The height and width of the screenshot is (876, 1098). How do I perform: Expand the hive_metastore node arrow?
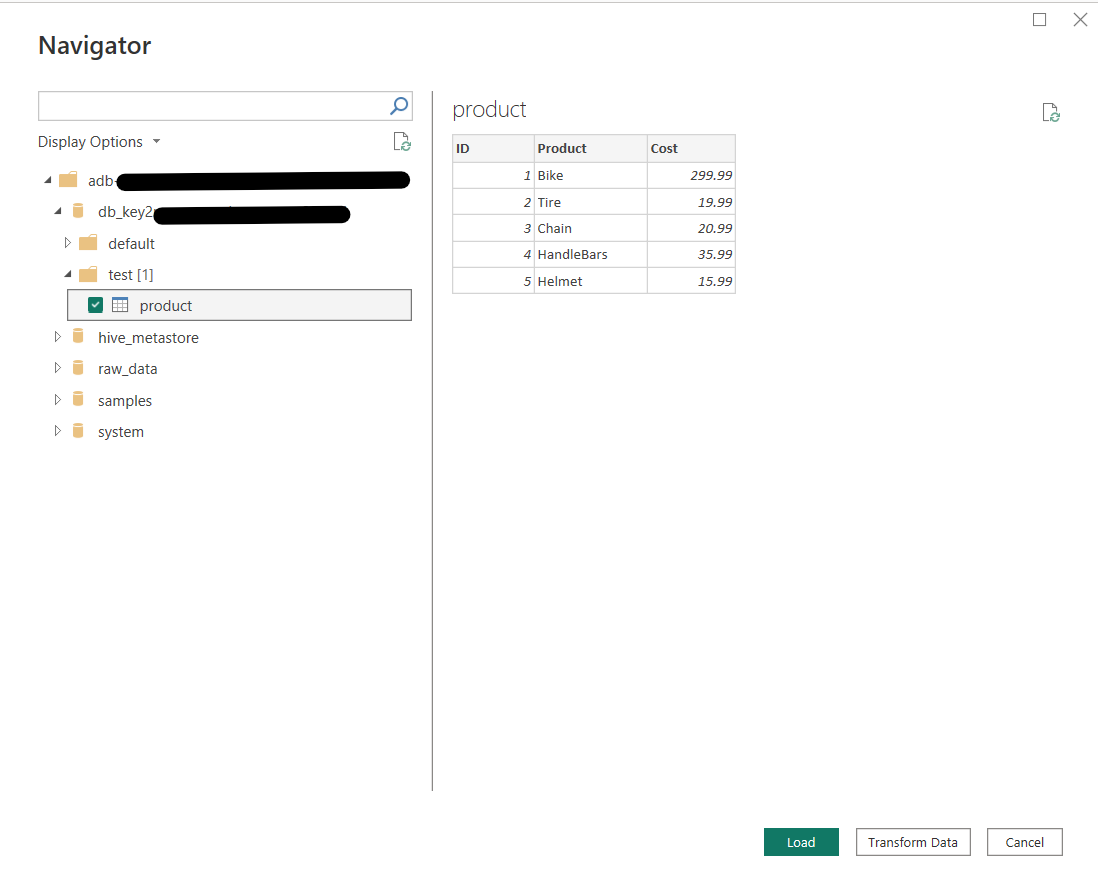(x=58, y=337)
